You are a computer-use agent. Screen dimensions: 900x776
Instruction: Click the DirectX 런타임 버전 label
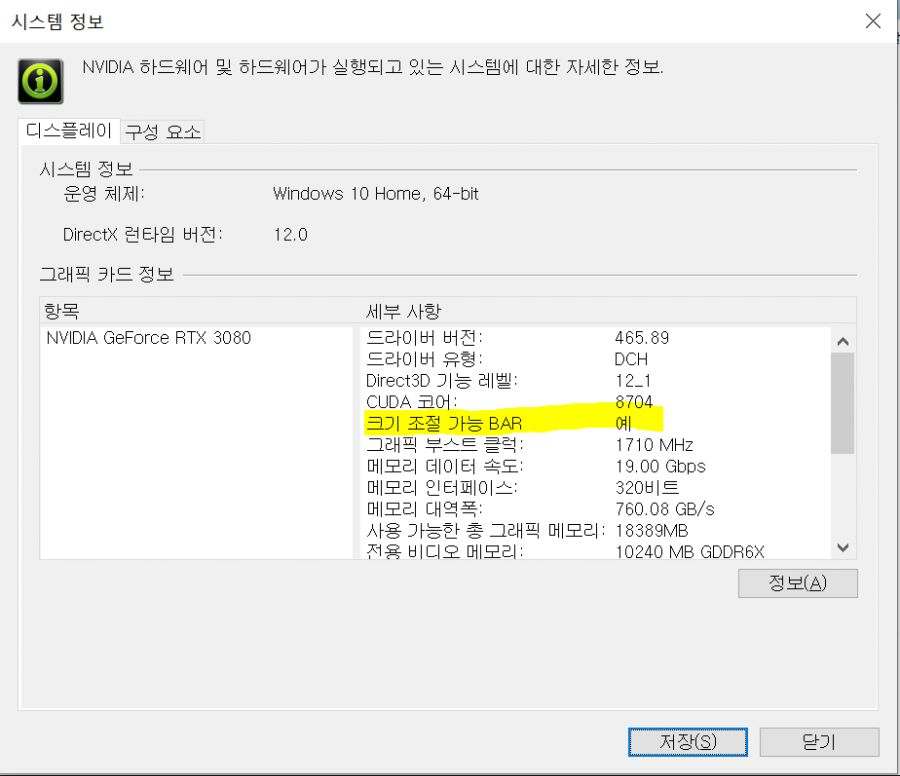pyautogui.click(x=142, y=235)
